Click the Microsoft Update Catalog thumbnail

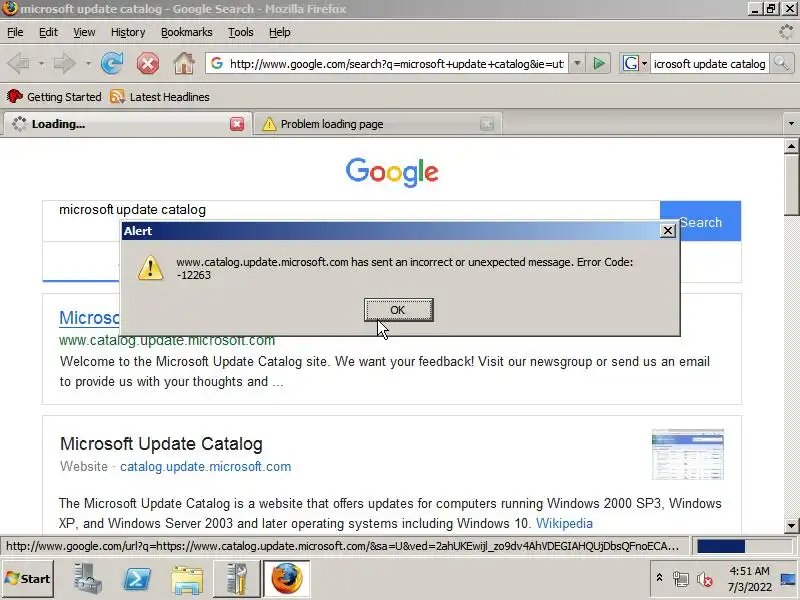(688, 455)
